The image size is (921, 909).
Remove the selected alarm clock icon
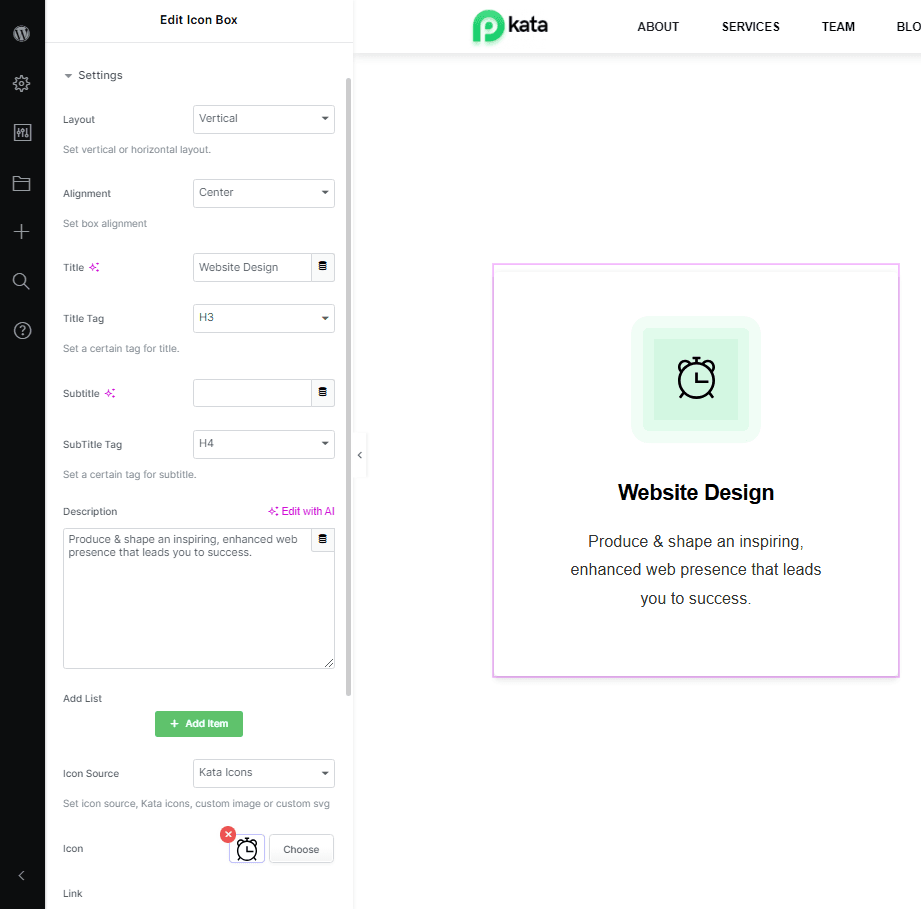point(228,834)
